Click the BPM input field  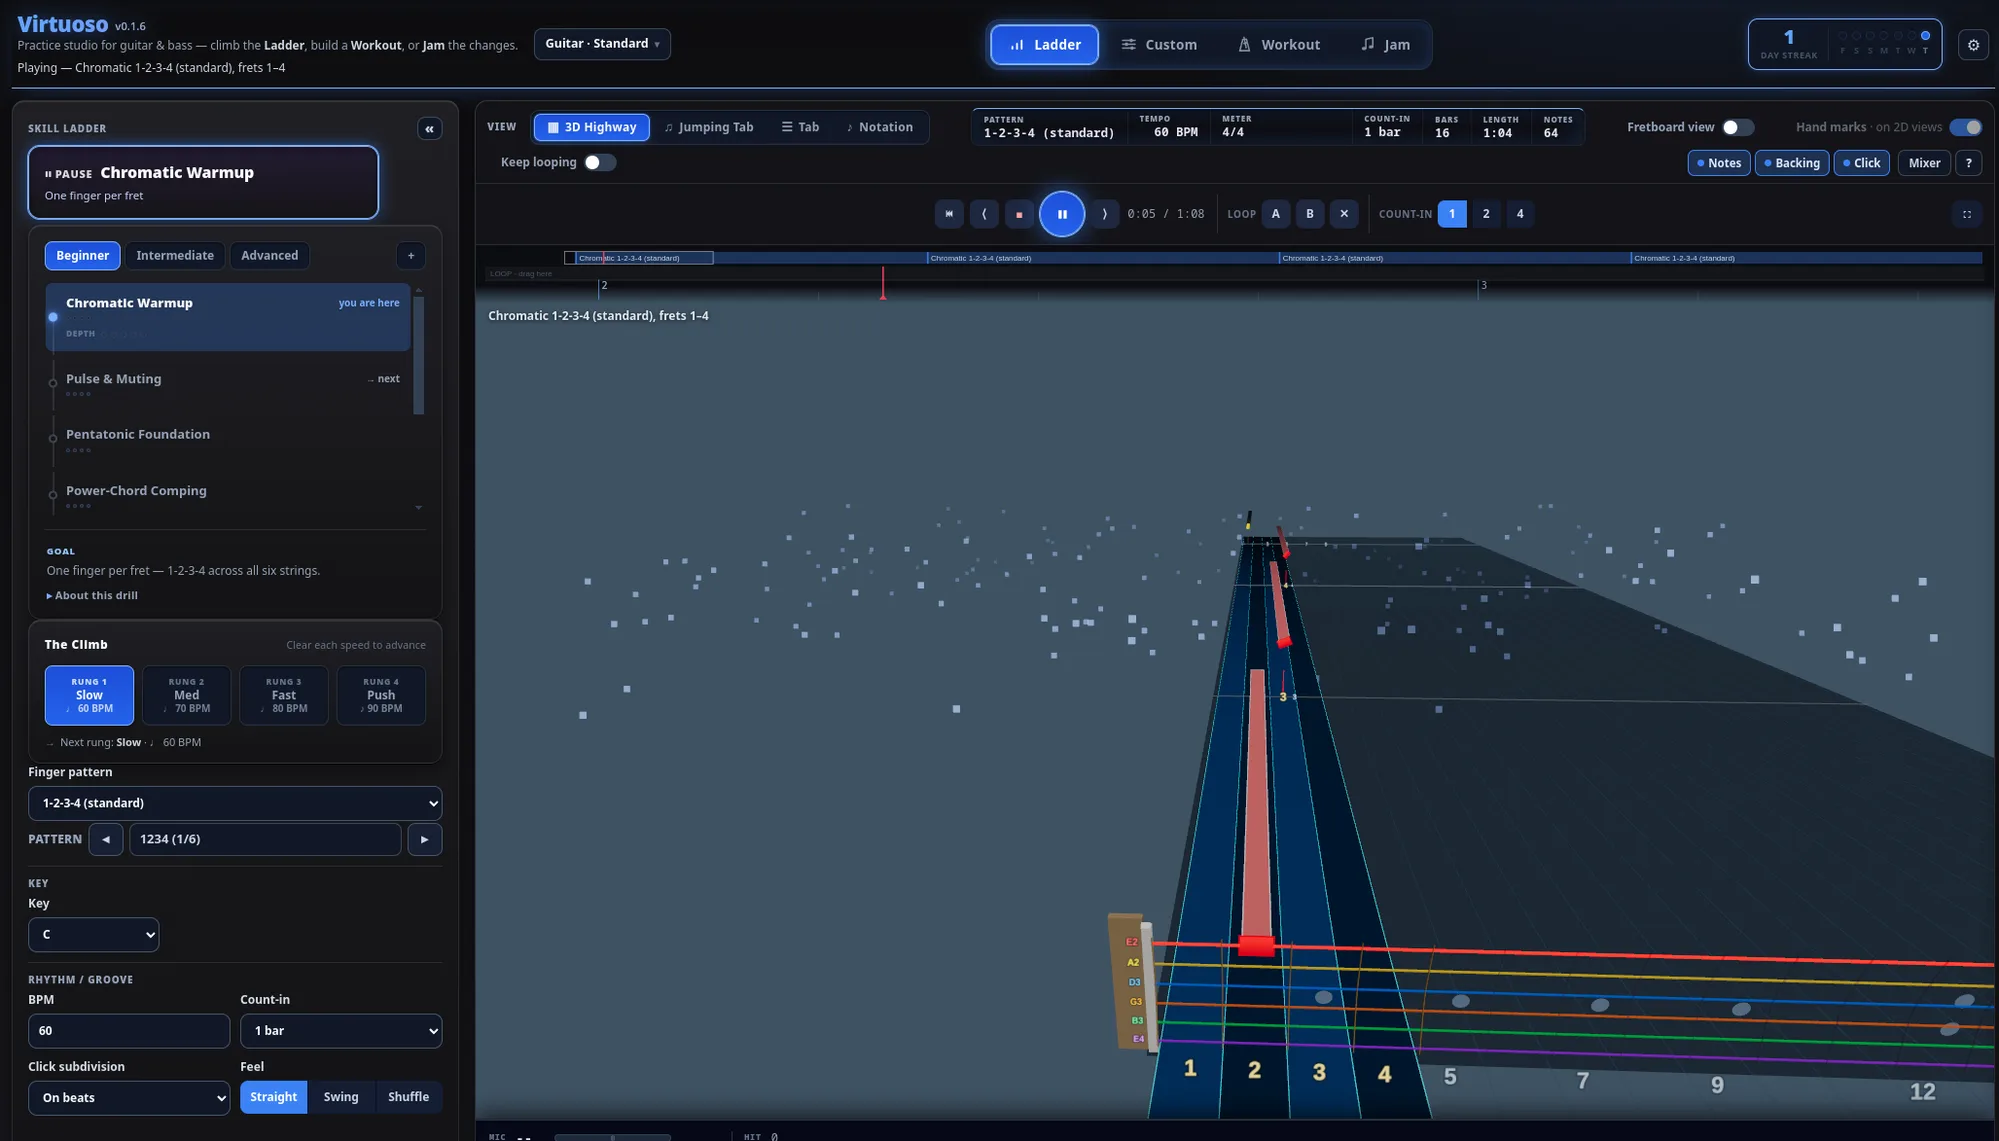click(x=129, y=1031)
